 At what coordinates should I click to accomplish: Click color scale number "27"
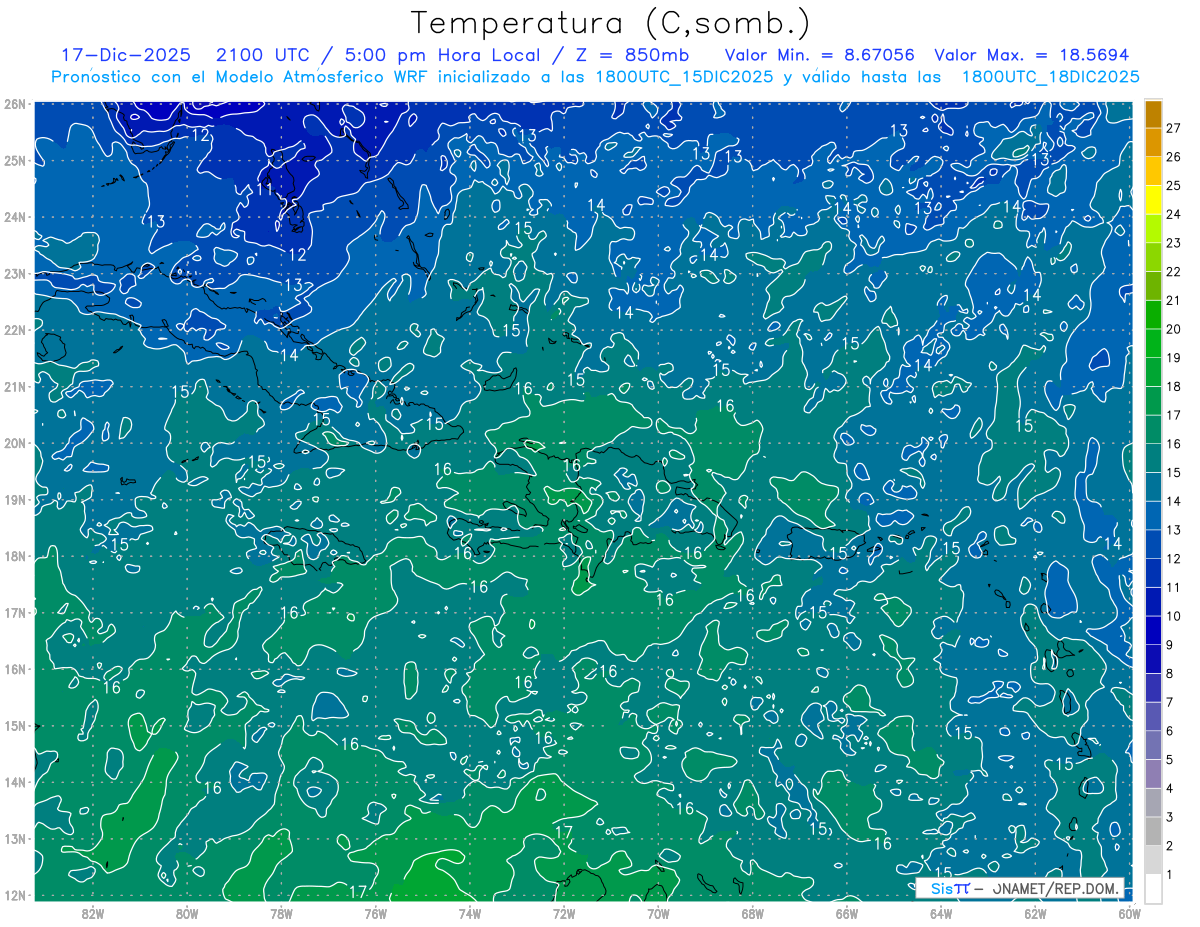[x=1174, y=128]
